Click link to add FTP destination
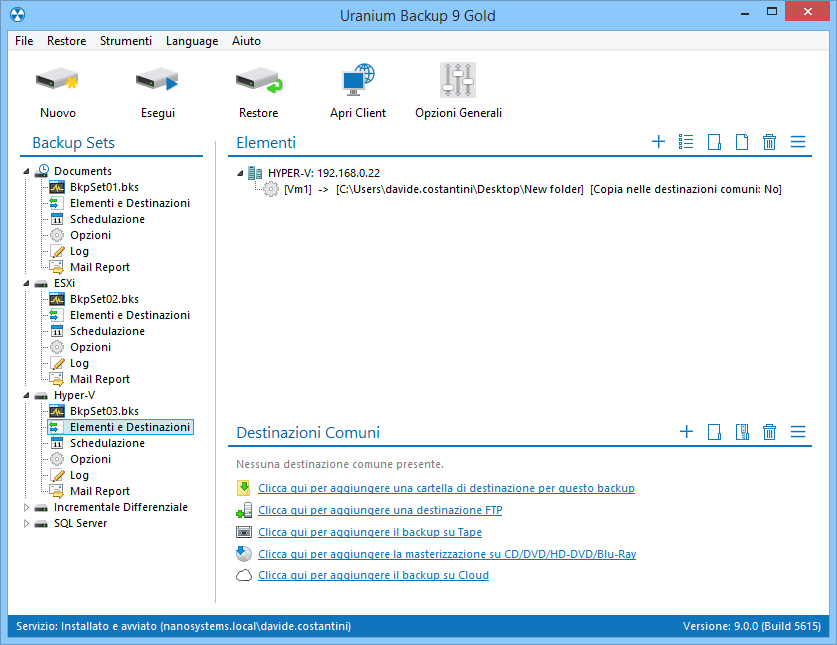Screen dimensions: 837x645 tap(380, 510)
